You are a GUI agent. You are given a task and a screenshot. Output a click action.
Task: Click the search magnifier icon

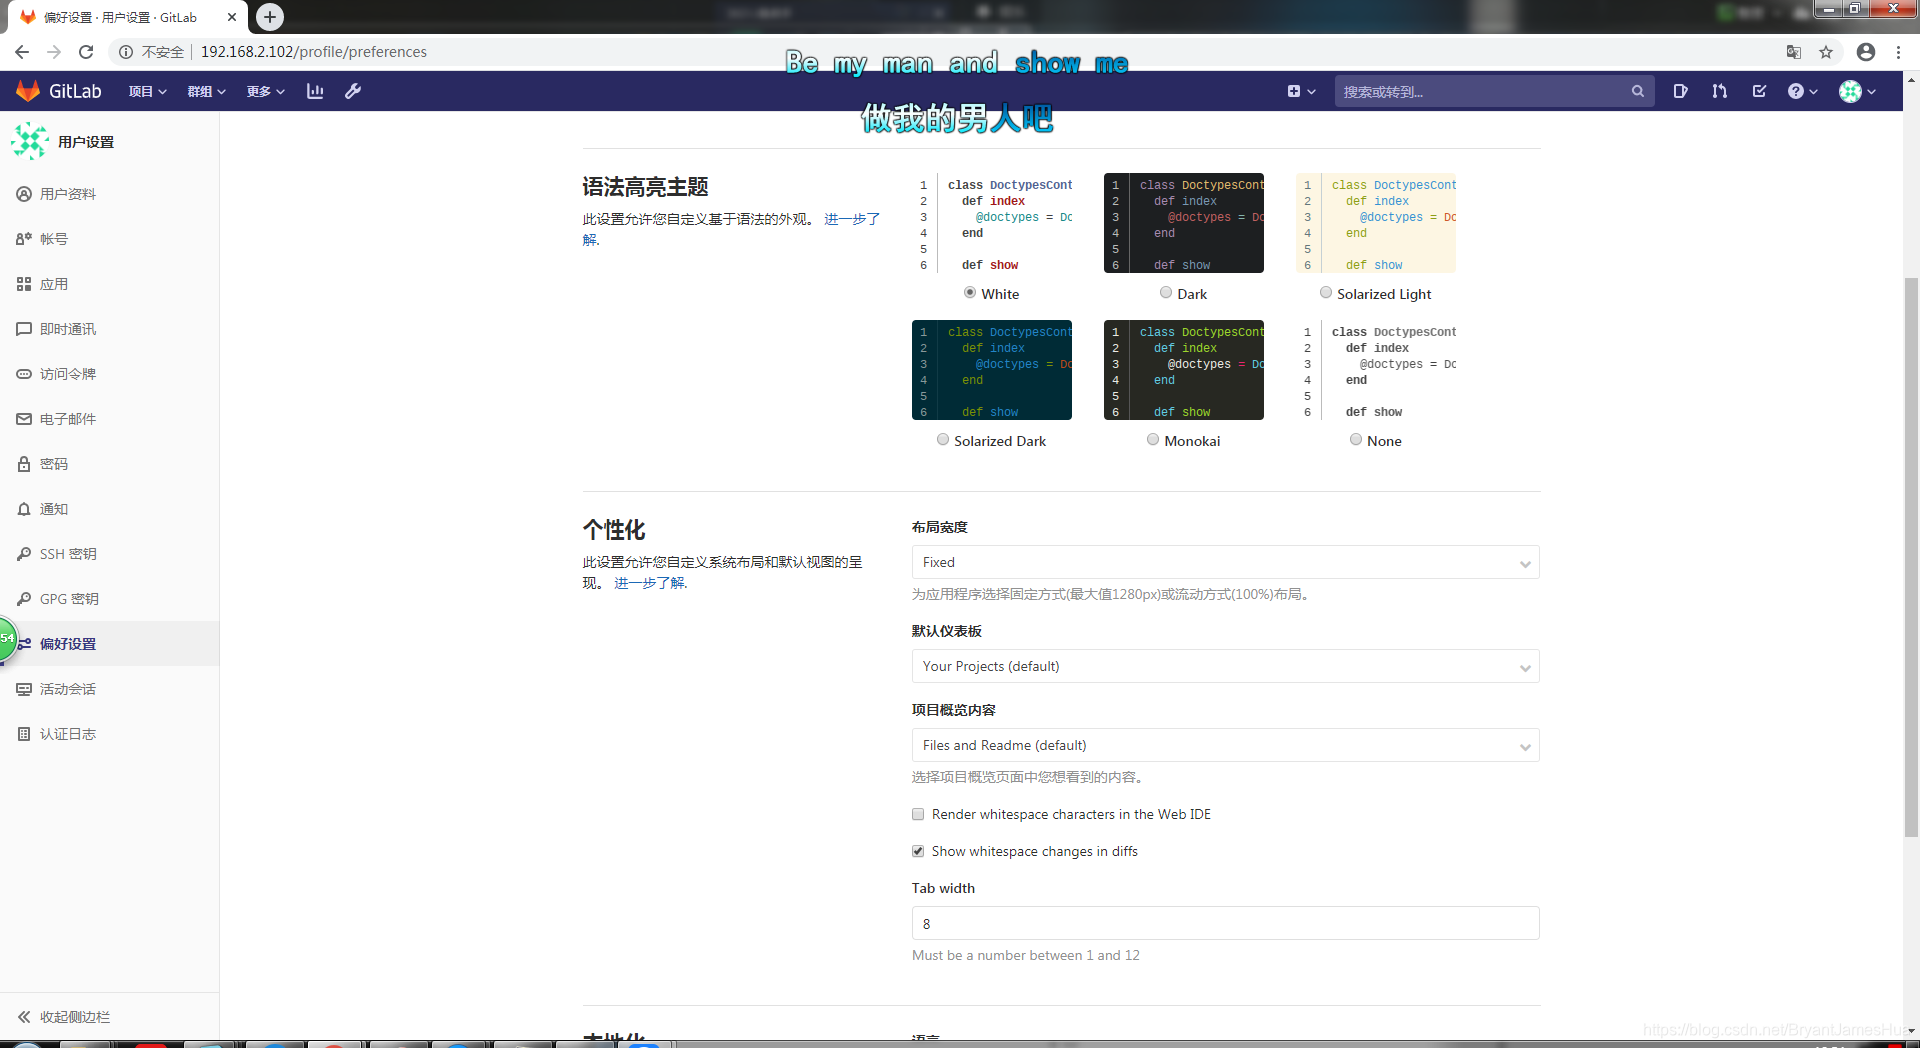coord(1637,91)
